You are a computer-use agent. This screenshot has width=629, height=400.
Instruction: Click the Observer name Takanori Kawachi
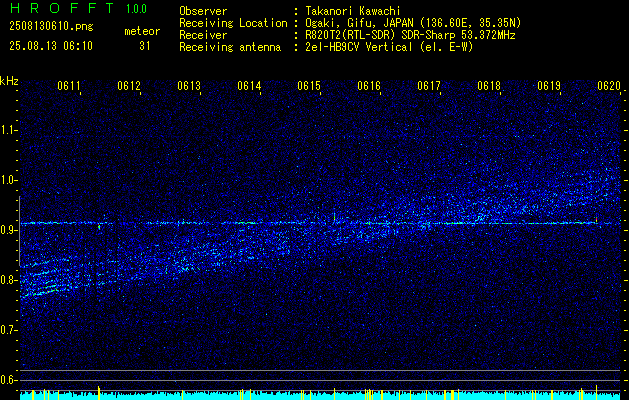click(353, 11)
